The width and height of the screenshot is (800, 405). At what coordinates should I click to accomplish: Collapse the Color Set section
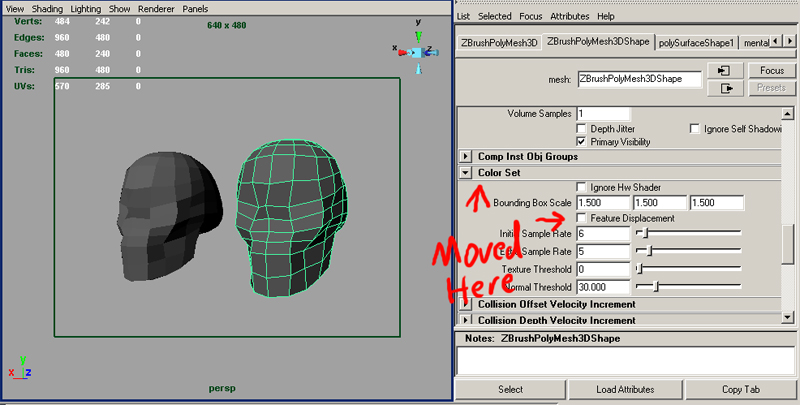click(466, 172)
